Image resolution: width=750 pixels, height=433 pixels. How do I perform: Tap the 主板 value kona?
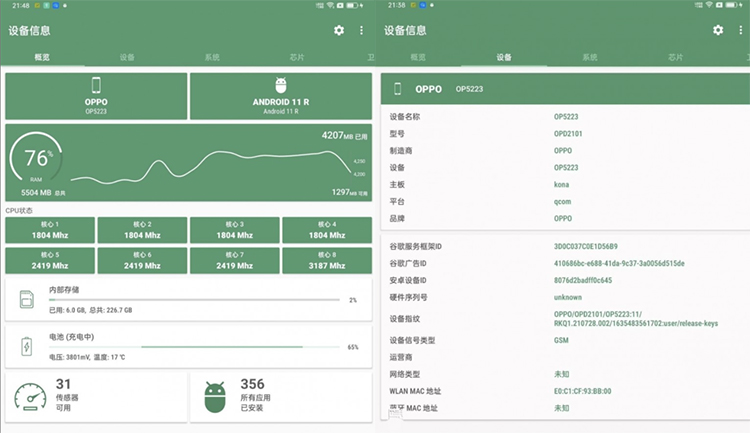[562, 184]
